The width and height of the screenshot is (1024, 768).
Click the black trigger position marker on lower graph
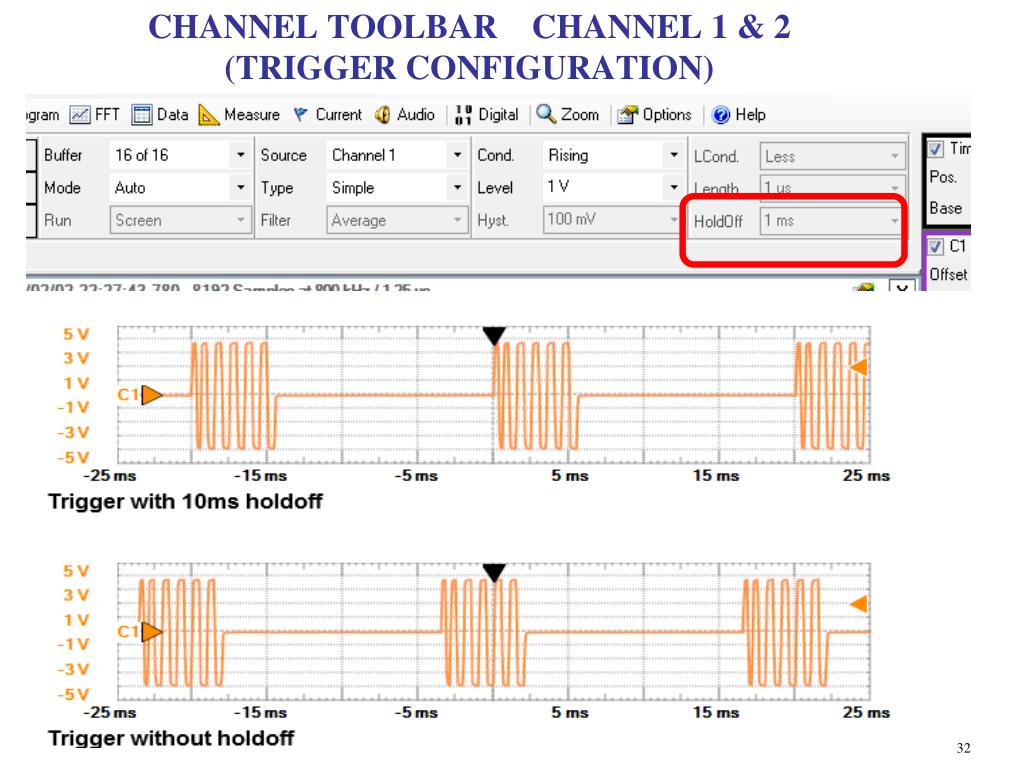pos(494,573)
